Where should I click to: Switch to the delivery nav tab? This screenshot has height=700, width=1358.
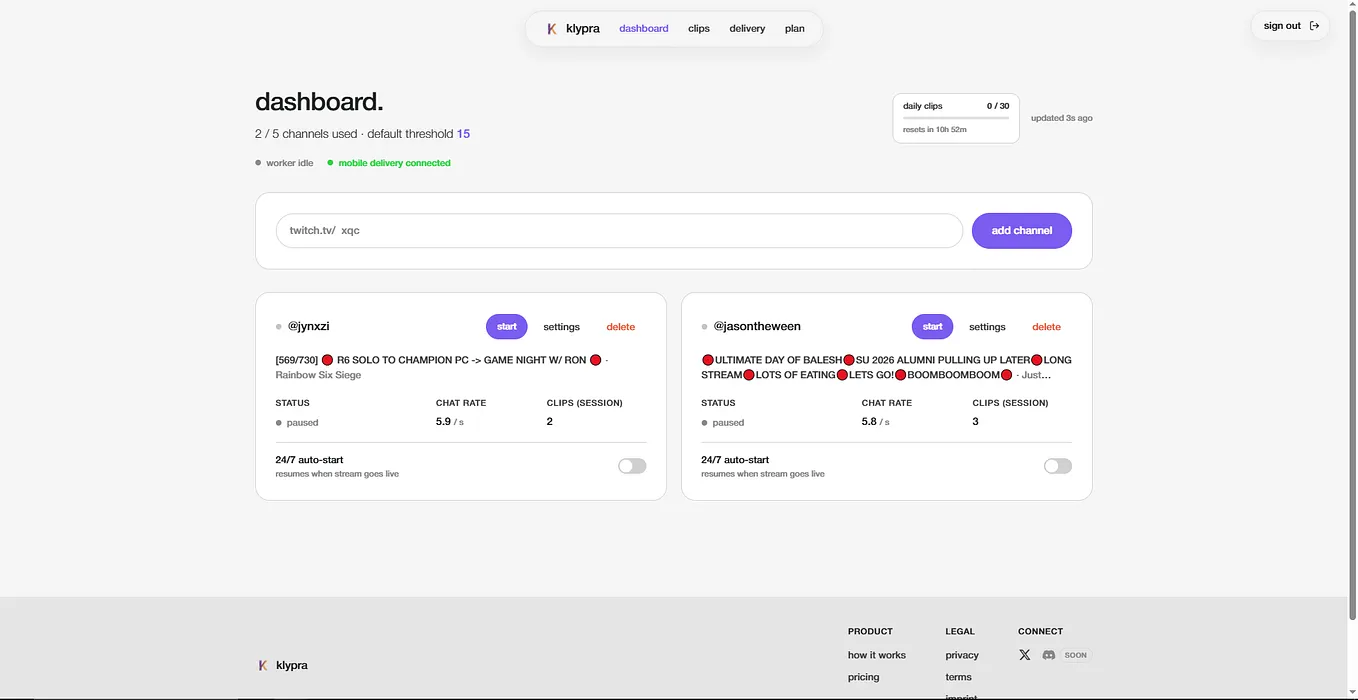[747, 29]
